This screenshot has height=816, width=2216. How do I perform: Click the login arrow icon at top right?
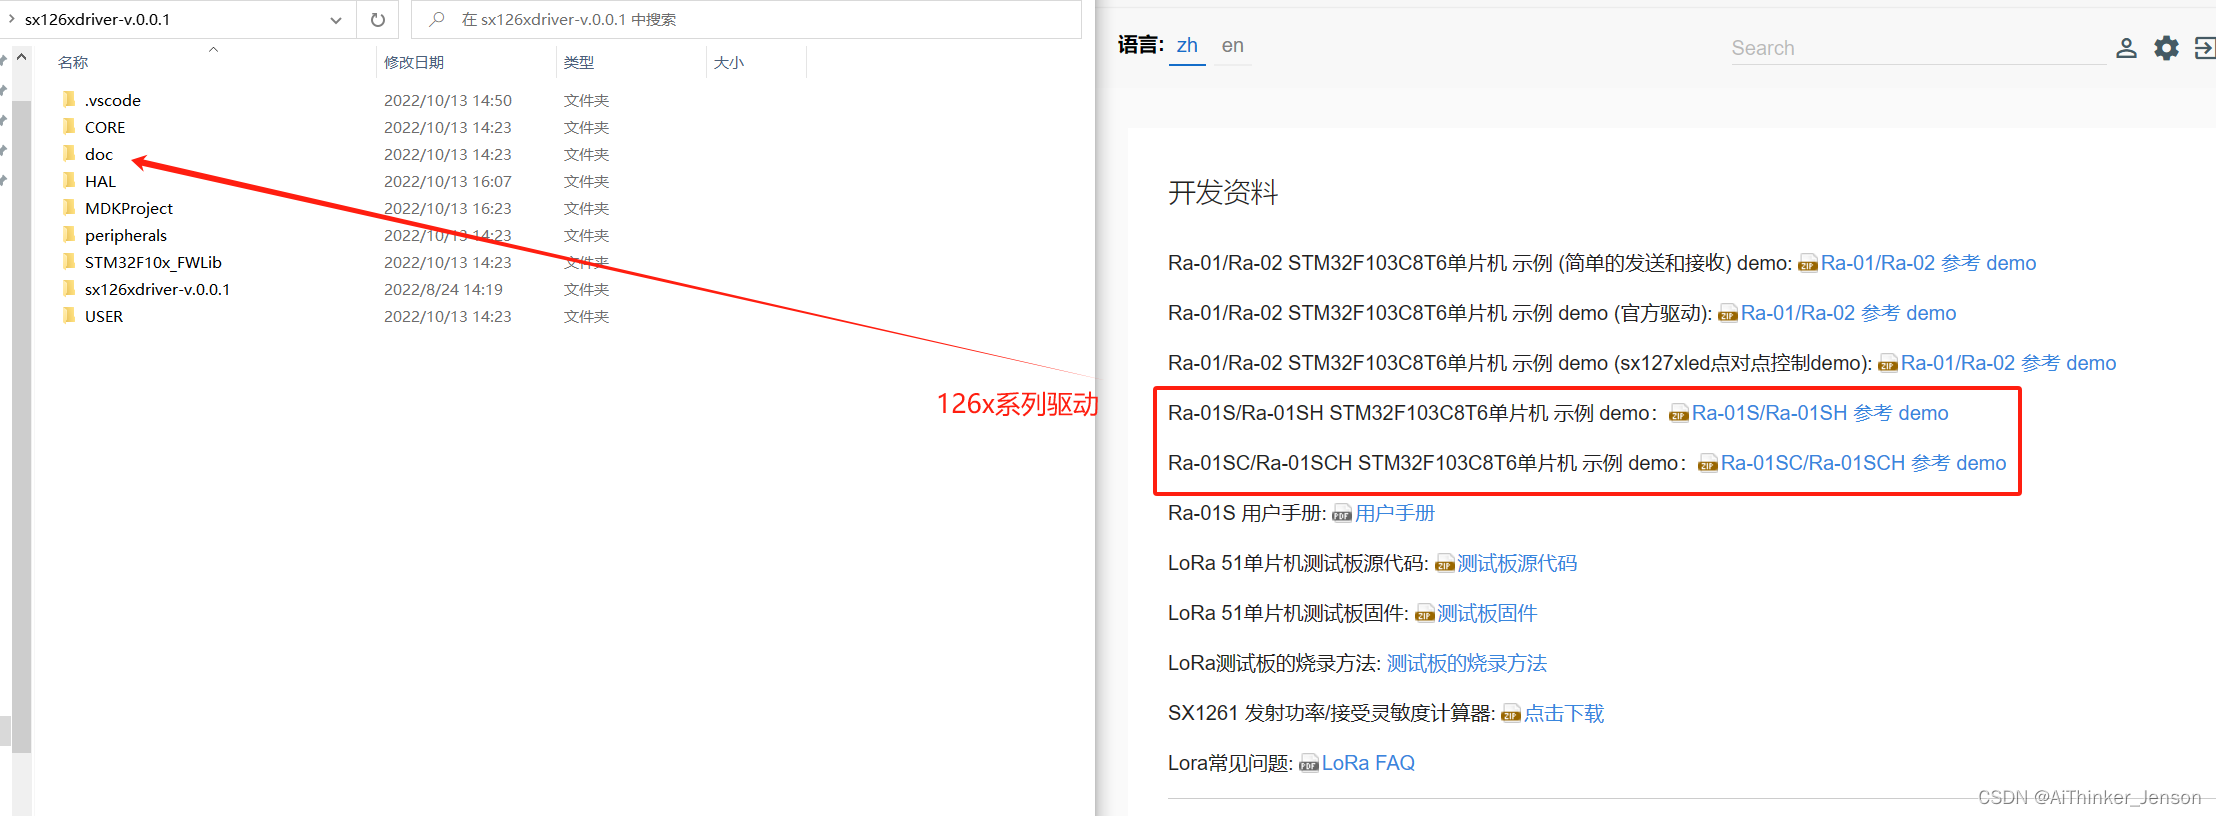tap(2204, 48)
